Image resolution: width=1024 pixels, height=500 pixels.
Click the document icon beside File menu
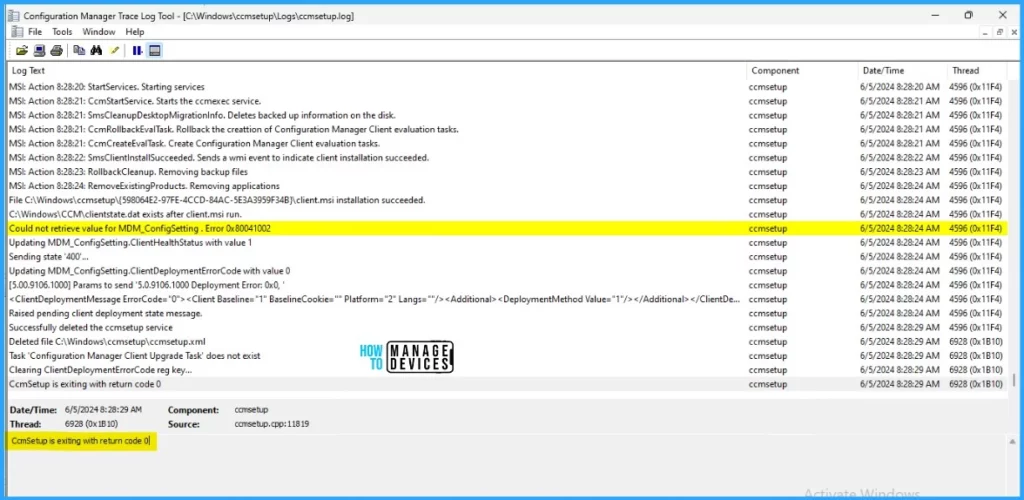[x=17, y=31]
